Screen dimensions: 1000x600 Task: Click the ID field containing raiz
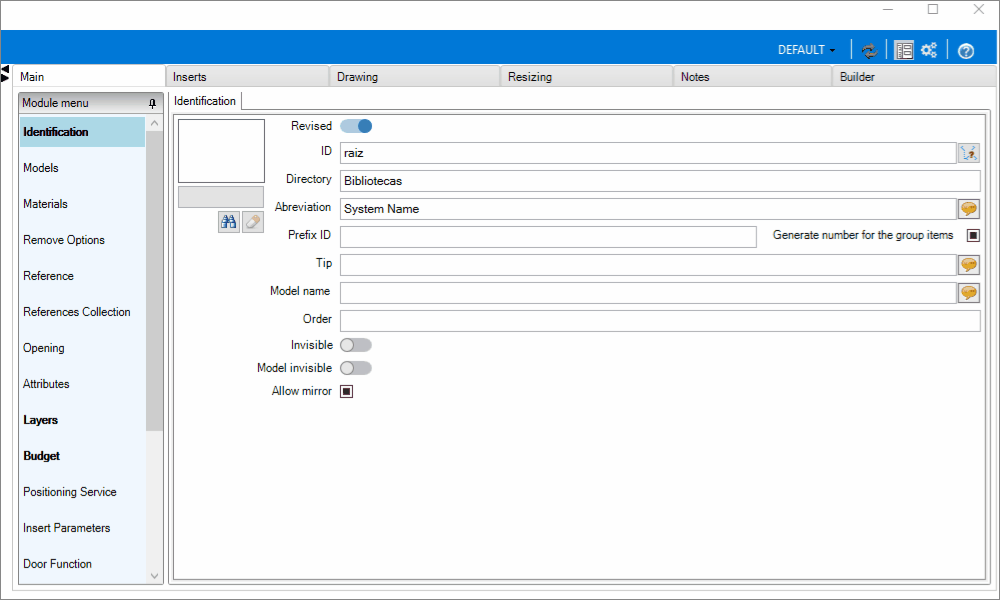pos(648,153)
